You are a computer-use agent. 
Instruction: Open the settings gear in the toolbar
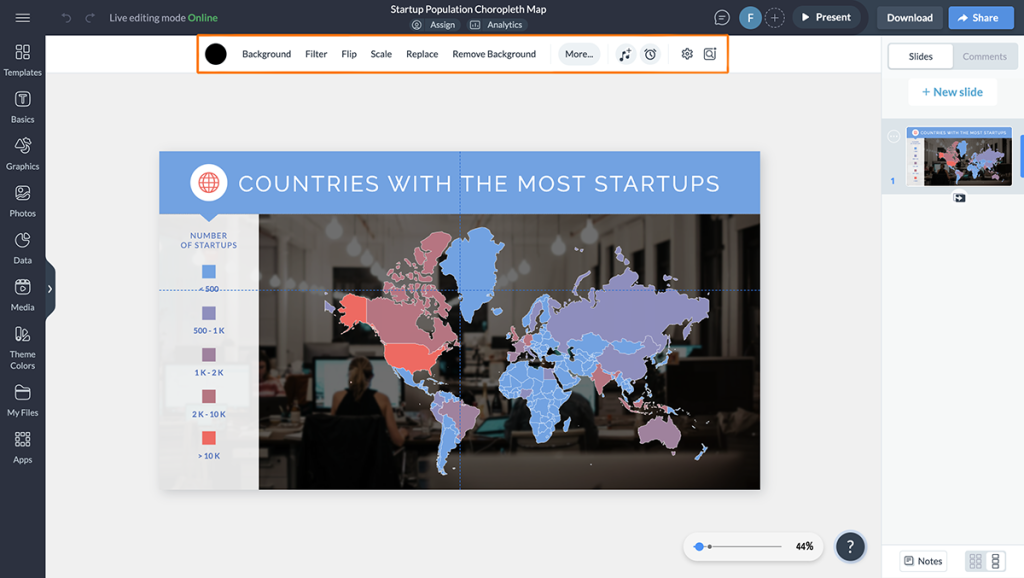coord(687,53)
